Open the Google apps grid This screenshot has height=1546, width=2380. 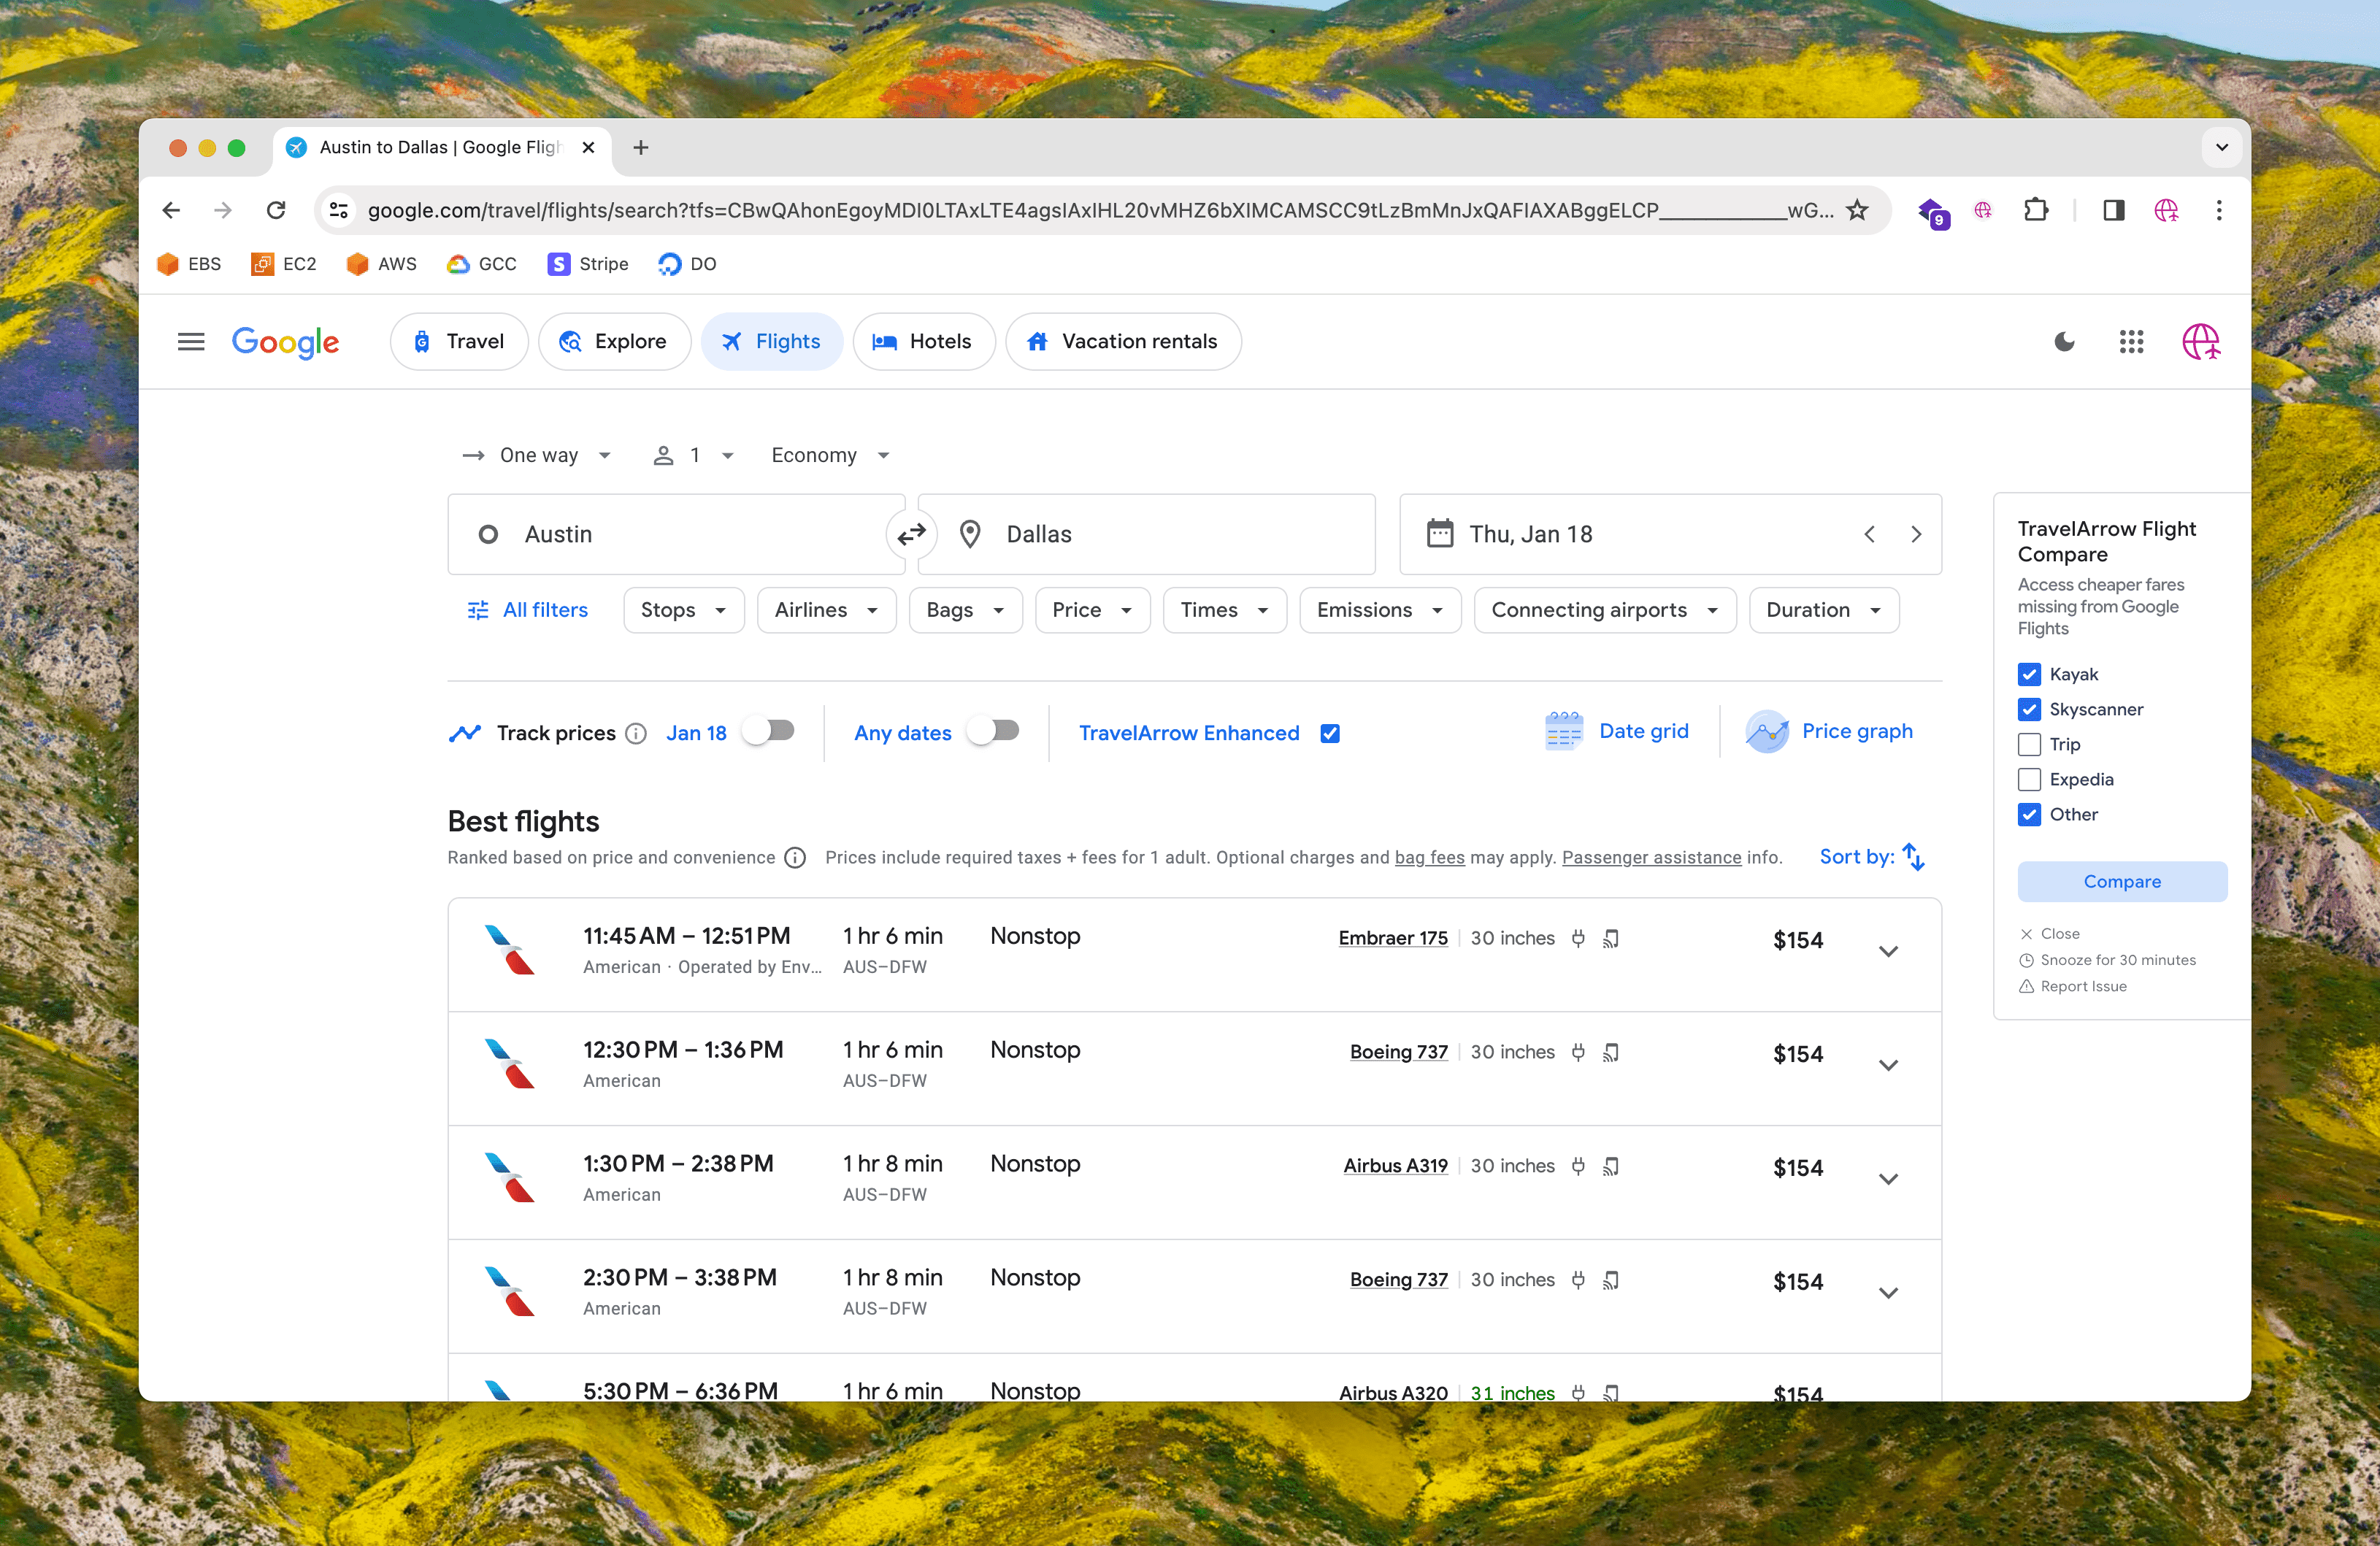(x=2131, y=342)
